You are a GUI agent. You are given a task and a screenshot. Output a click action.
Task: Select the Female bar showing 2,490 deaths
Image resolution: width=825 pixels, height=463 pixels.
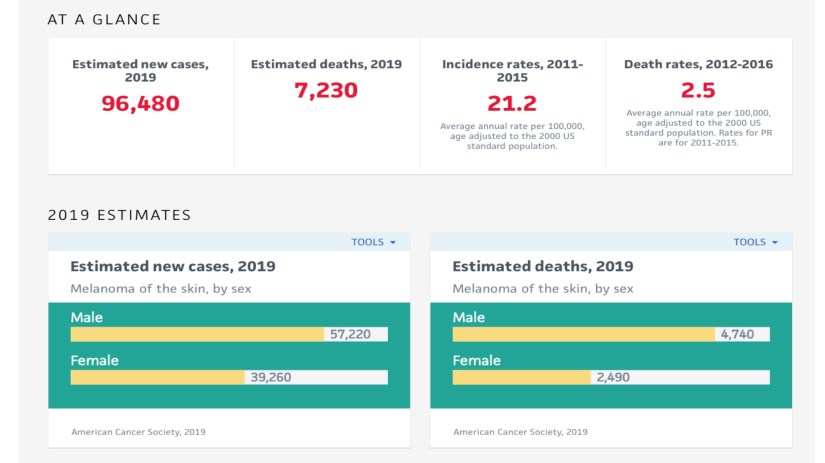[x=521, y=377]
